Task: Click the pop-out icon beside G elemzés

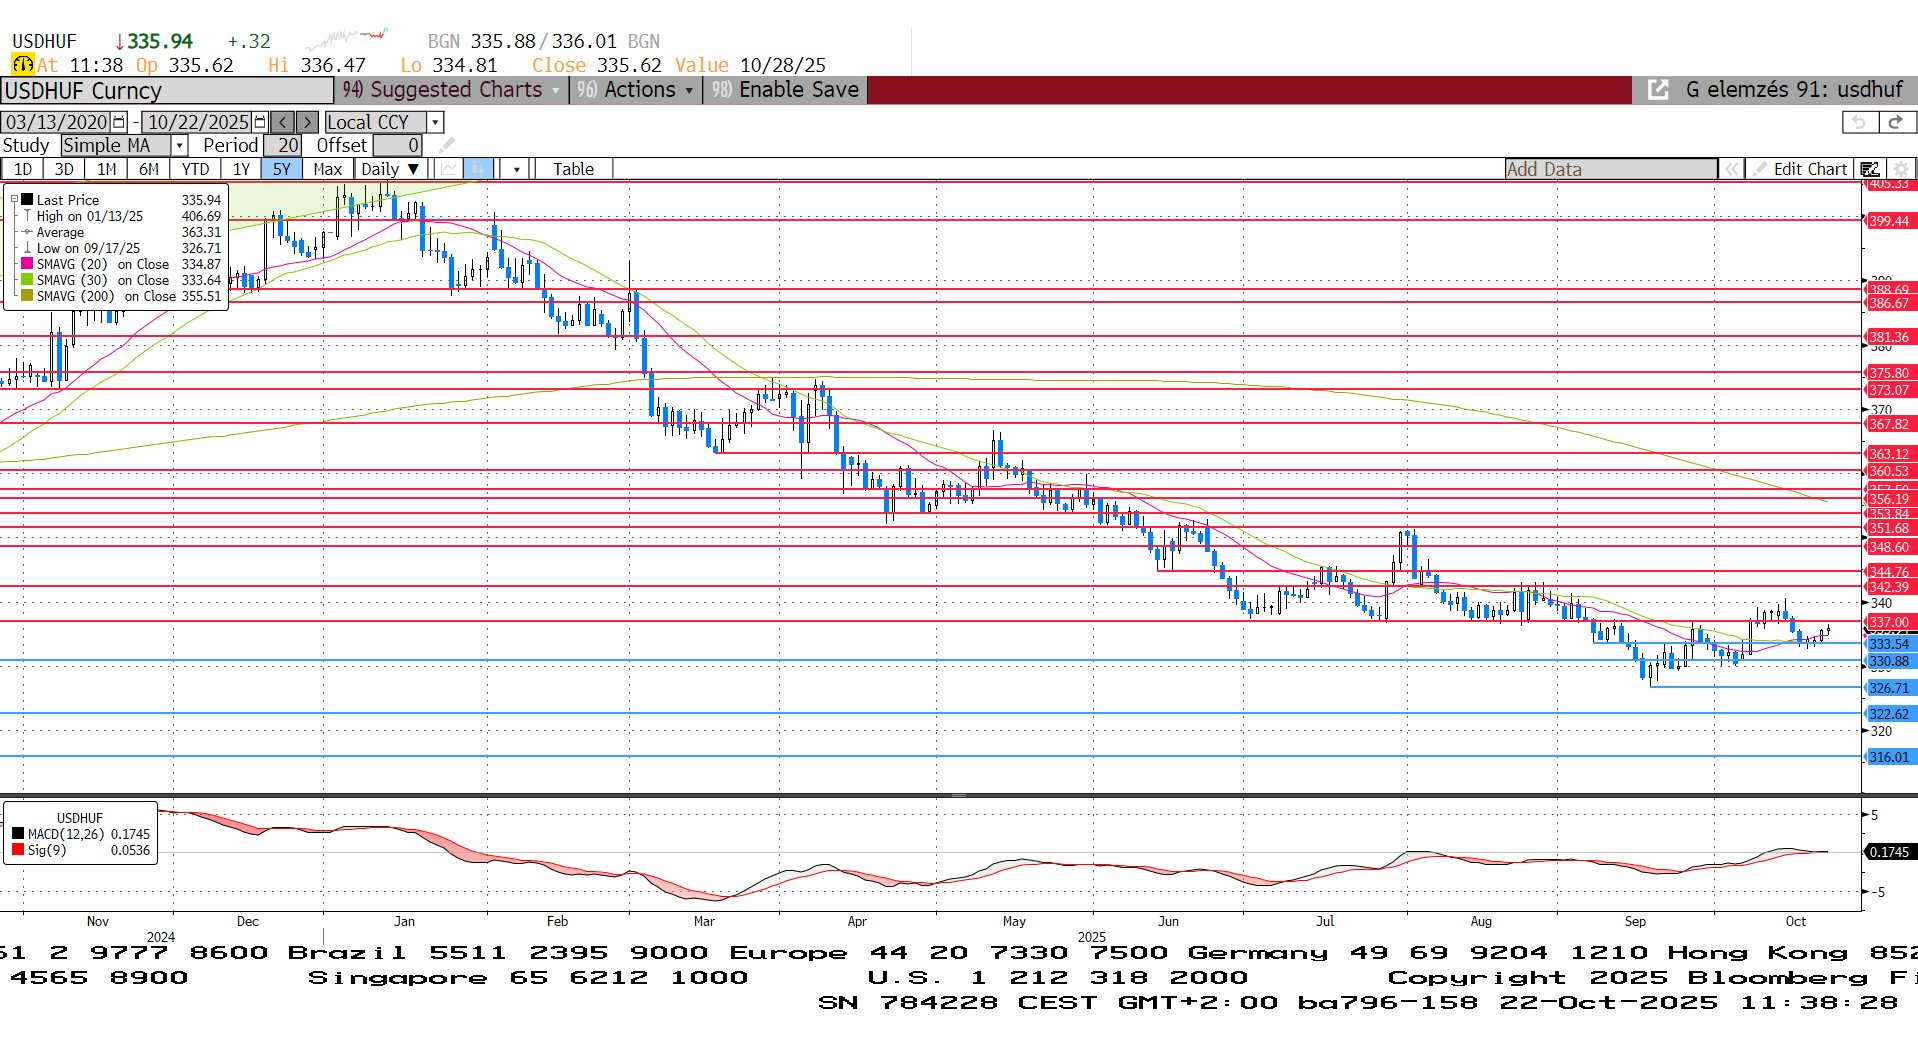Action: click(x=1658, y=90)
